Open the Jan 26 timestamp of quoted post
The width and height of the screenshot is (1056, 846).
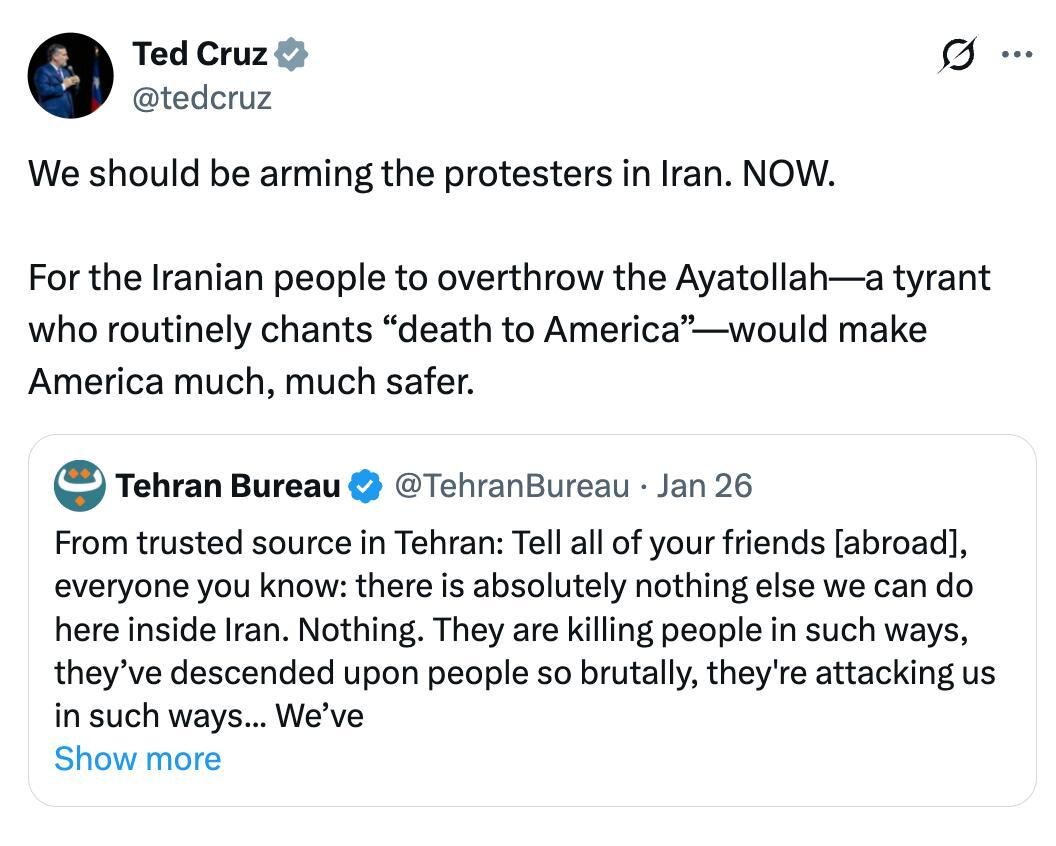(705, 486)
